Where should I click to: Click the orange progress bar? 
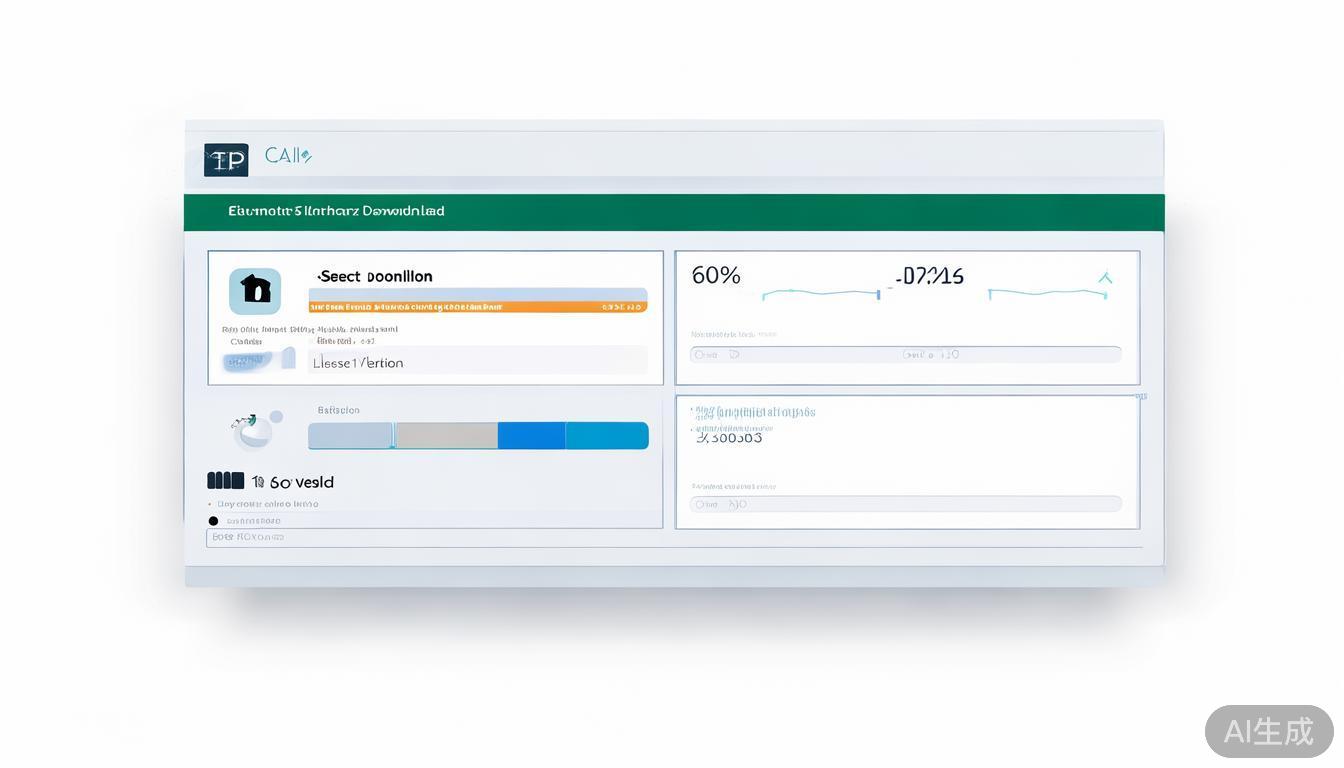(x=477, y=307)
